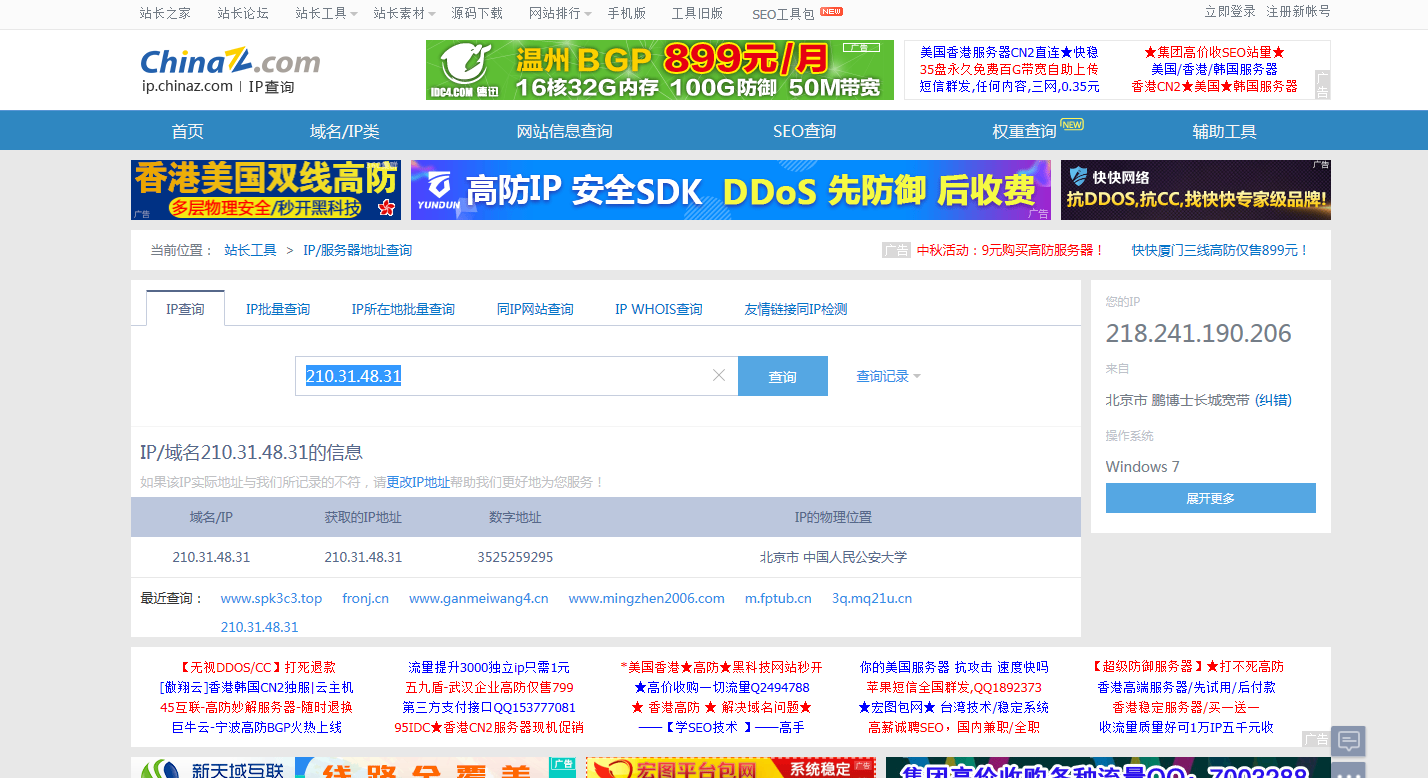This screenshot has width=1428, height=778.
Task: Click the 快快网络 抗DDOS banner ad
Action: click(1196, 190)
